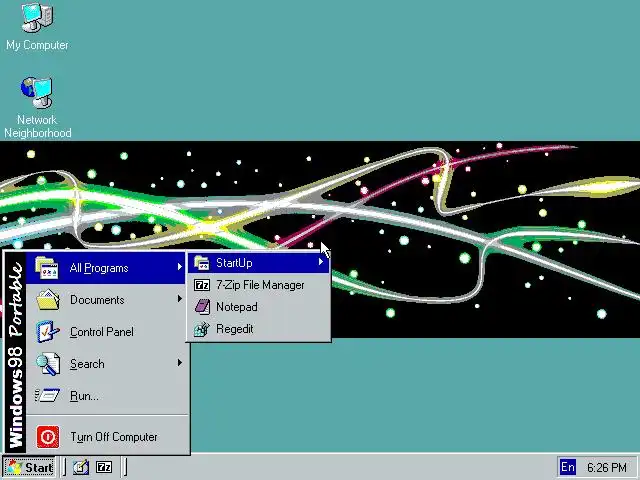Click the 7-Zip File Manager submenu icon
The height and width of the screenshot is (480, 640).
(202, 285)
